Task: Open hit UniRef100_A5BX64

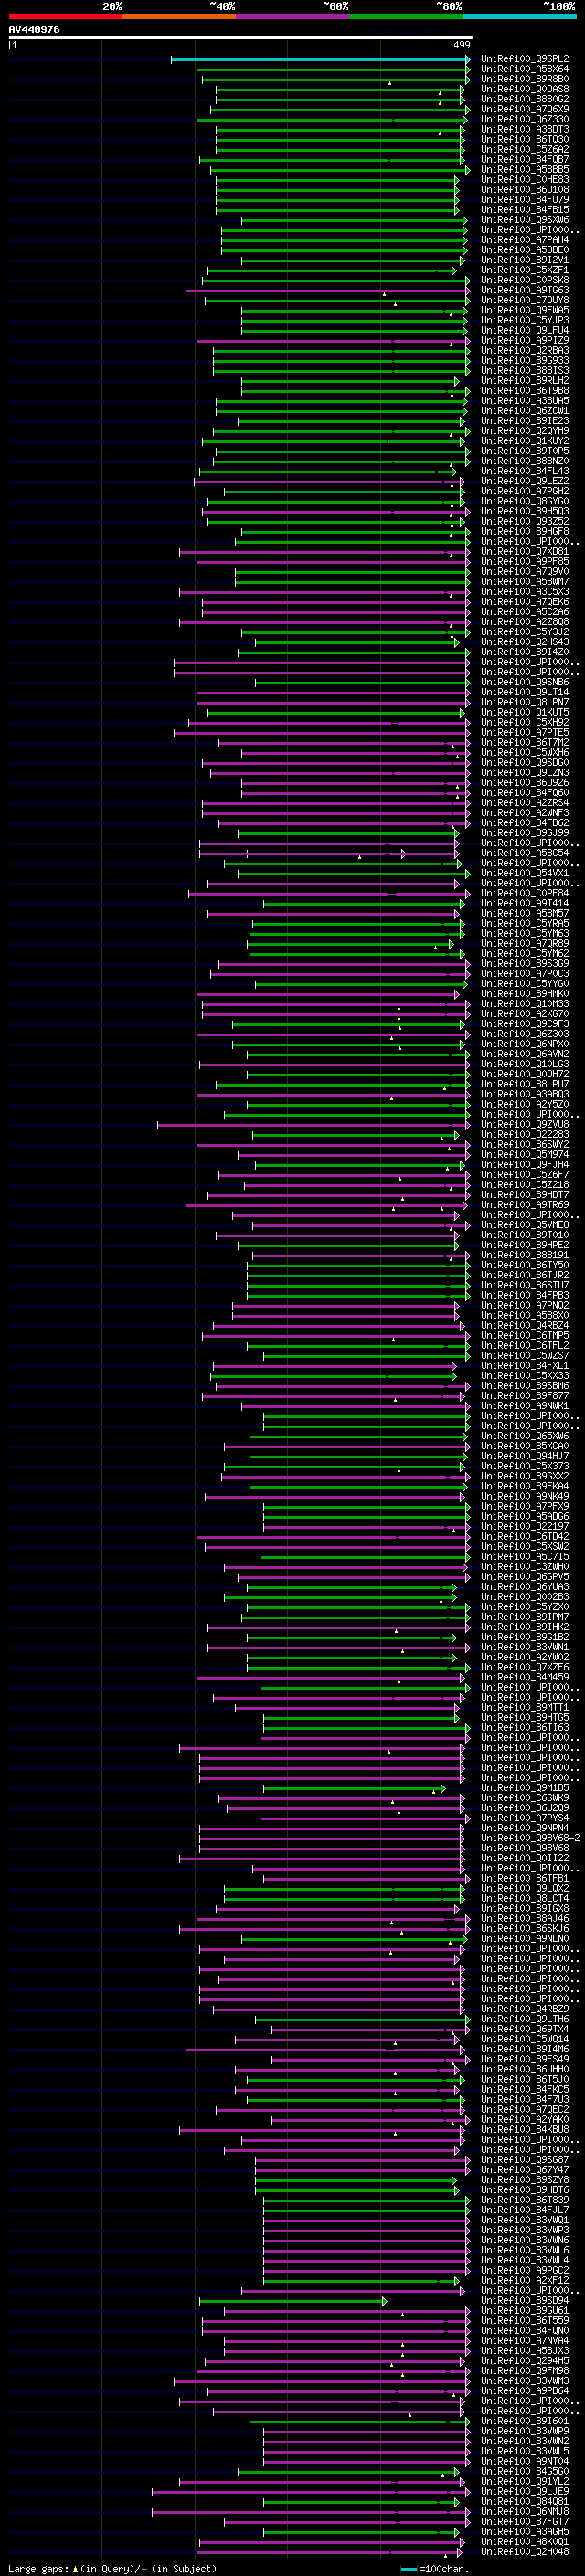Action: tap(524, 69)
